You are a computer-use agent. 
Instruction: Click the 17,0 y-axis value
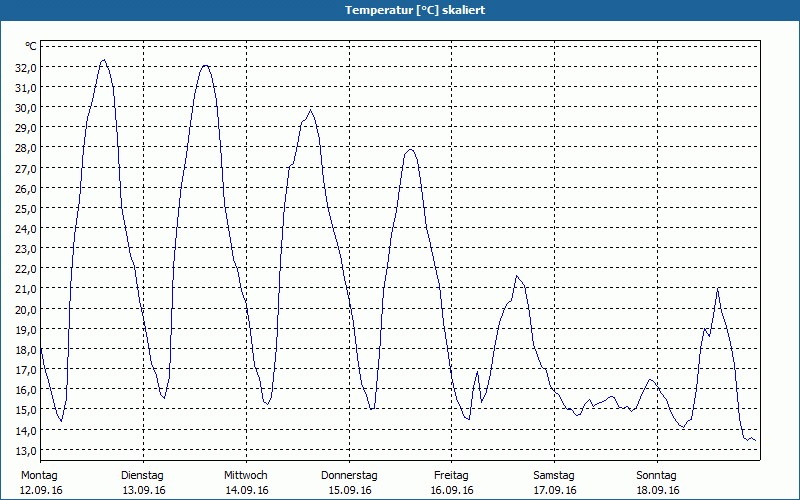[26, 370]
